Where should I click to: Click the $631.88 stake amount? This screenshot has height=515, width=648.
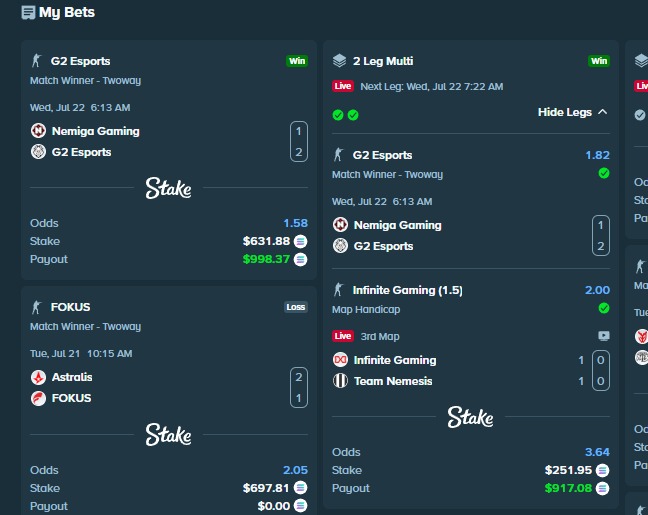[266, 241]
